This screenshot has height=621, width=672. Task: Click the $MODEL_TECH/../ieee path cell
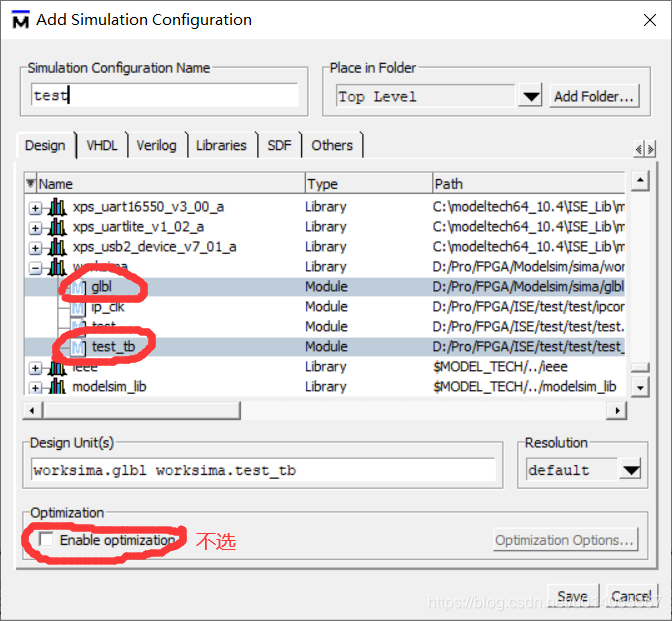[500, 367]
